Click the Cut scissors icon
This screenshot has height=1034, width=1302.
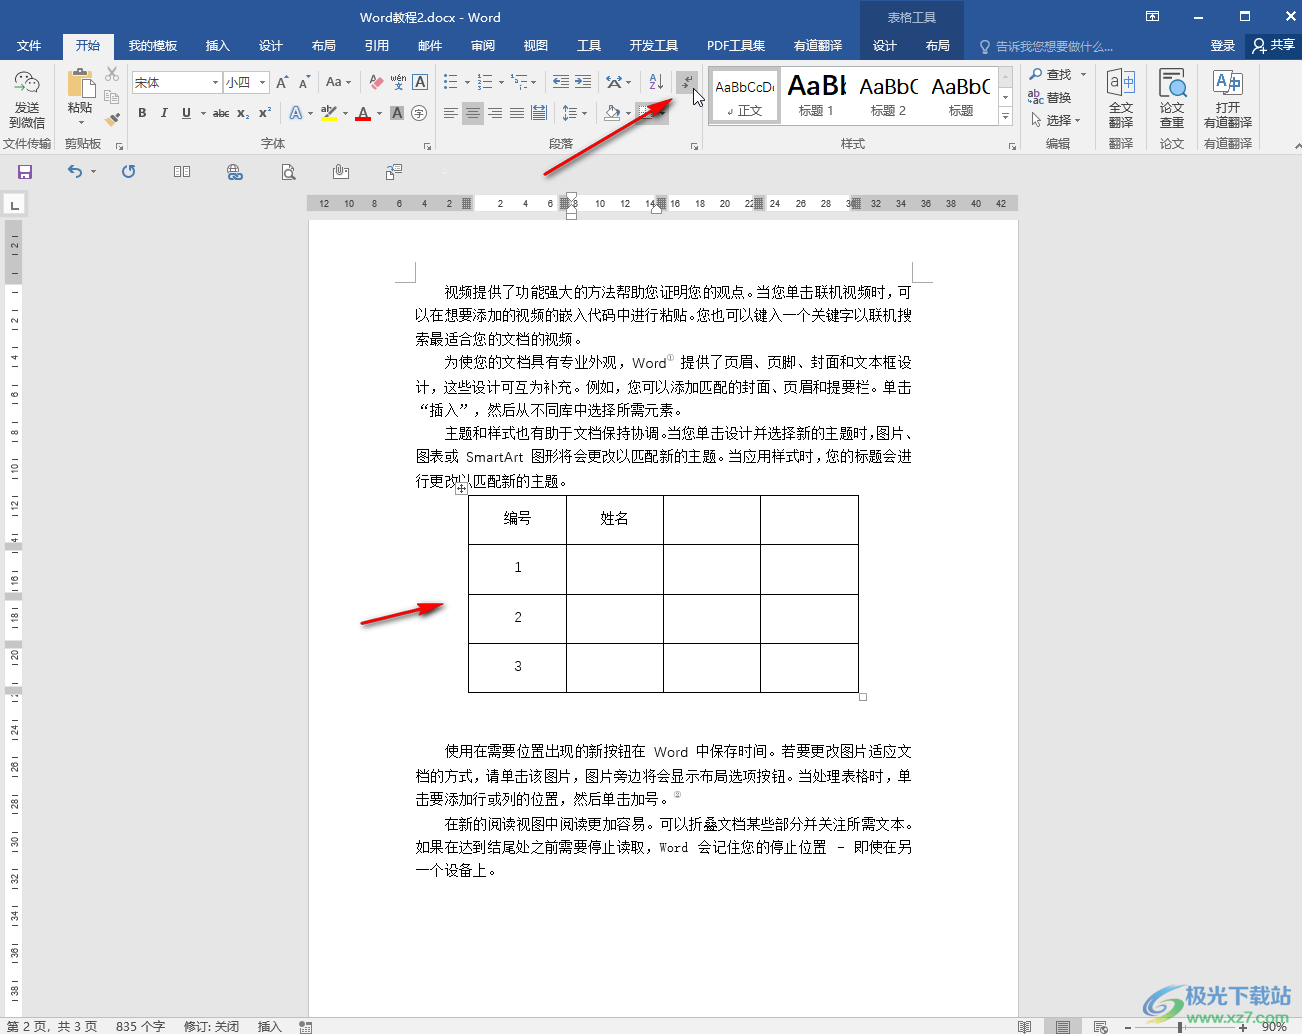click(112, 75)
